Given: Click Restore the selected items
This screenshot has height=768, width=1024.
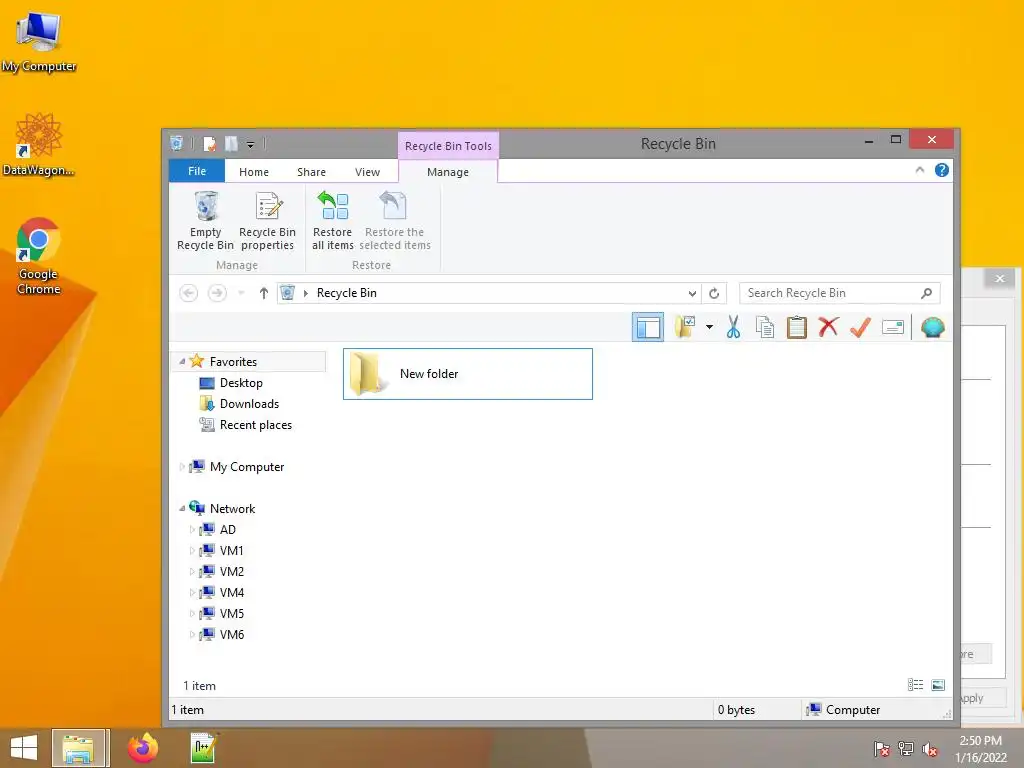Looking at the screenshot, I should pyautogui.click(x=394, y=221).
